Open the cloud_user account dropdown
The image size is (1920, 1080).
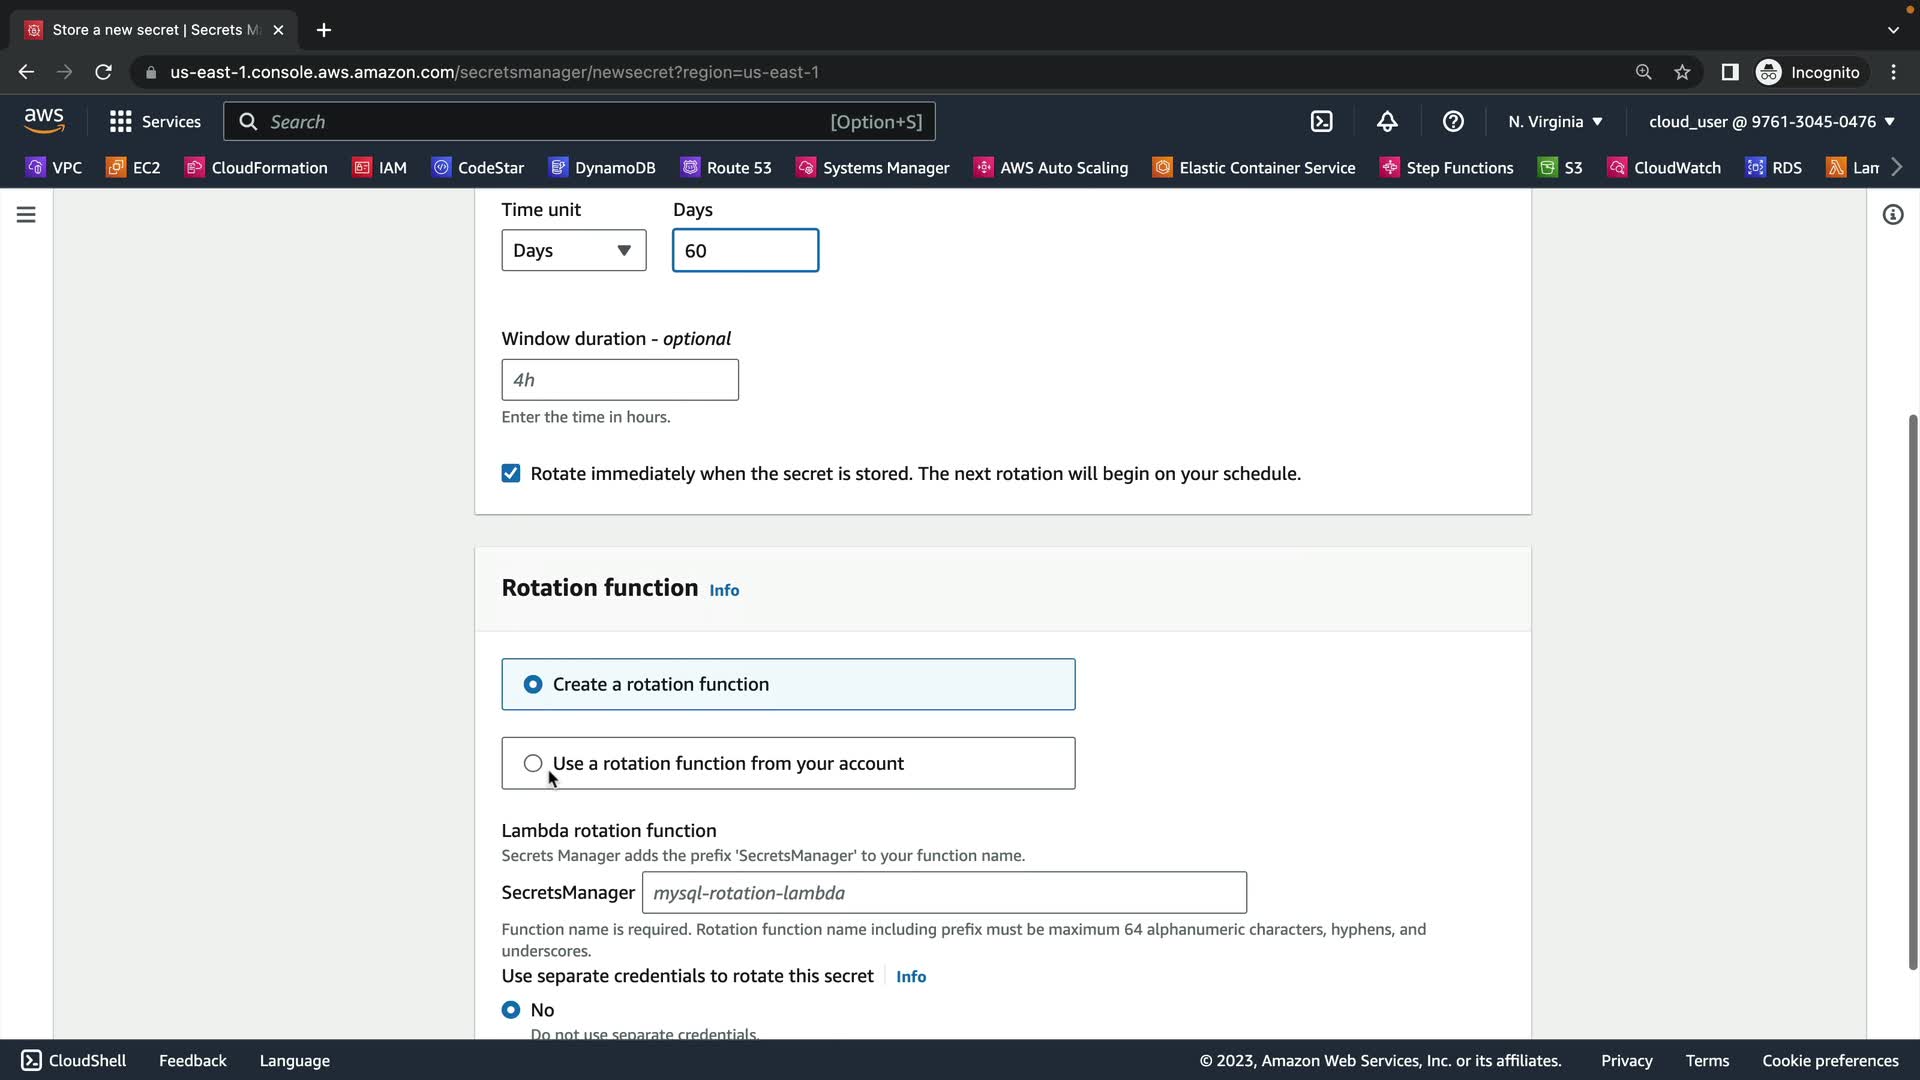pyautogui.click(x=1771, y=122)
